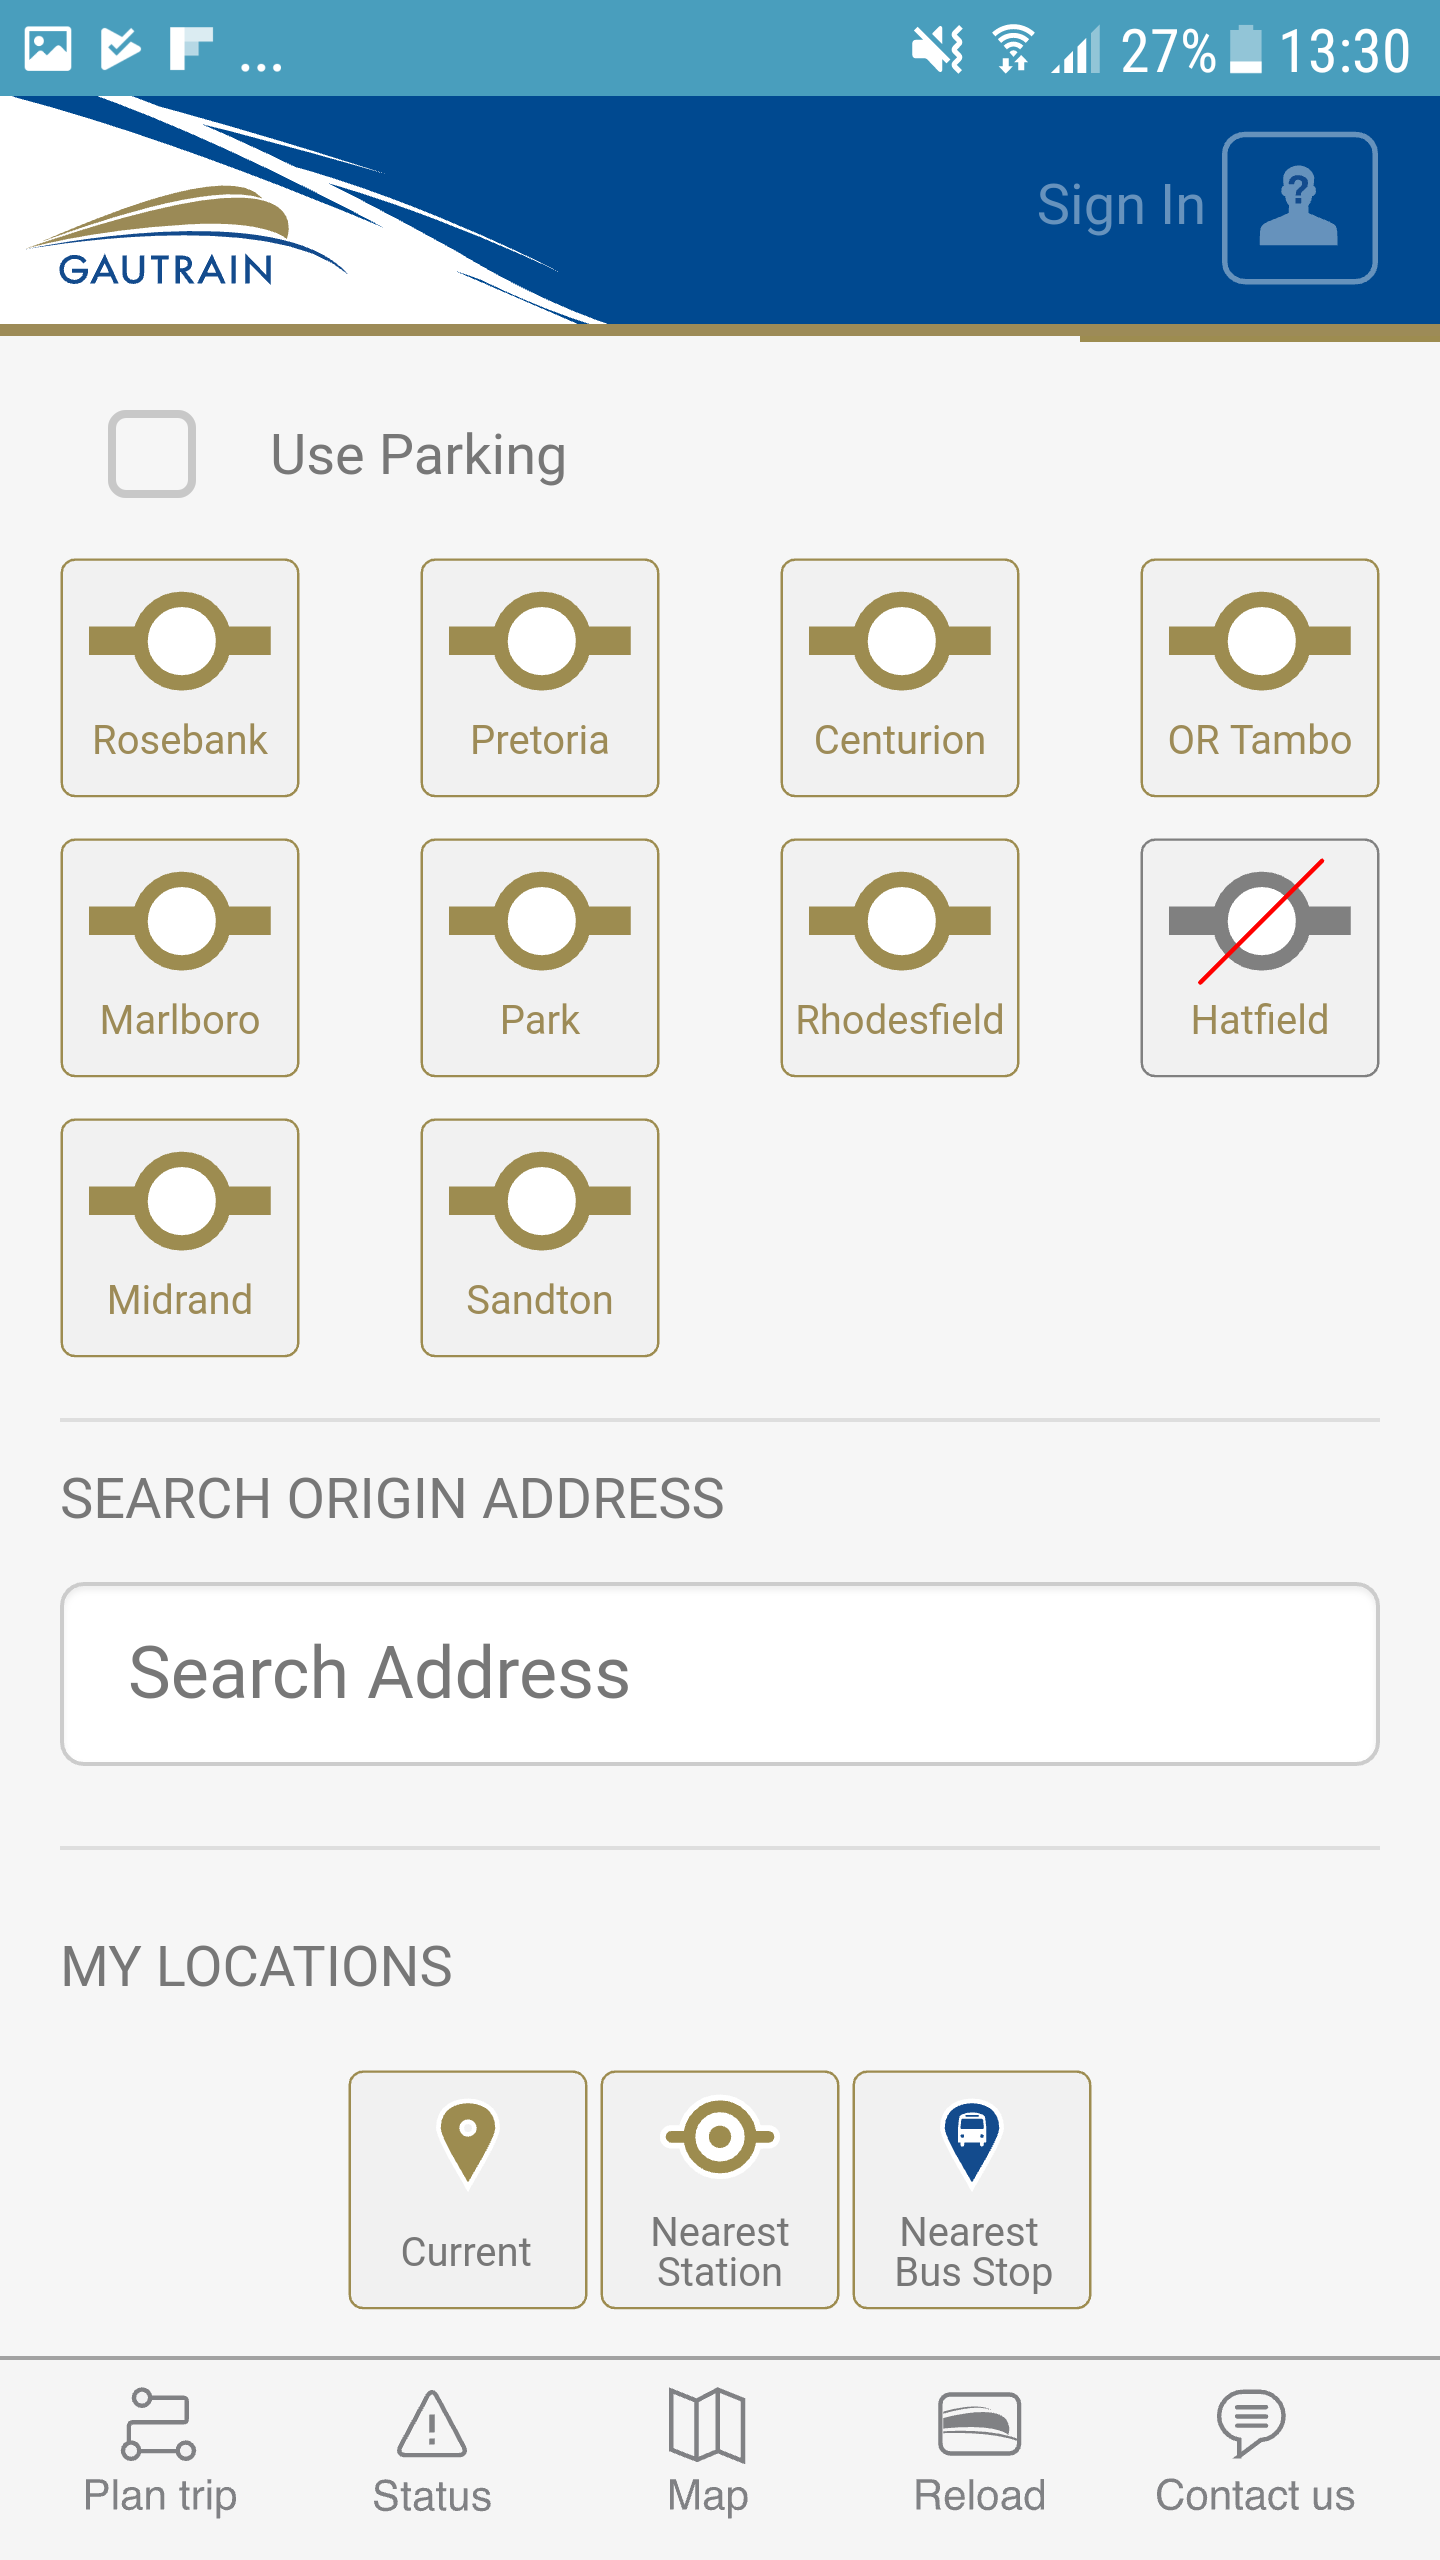Open the Map tab
This screenshot has width=1440, height=2560.
click(708, 2452)
